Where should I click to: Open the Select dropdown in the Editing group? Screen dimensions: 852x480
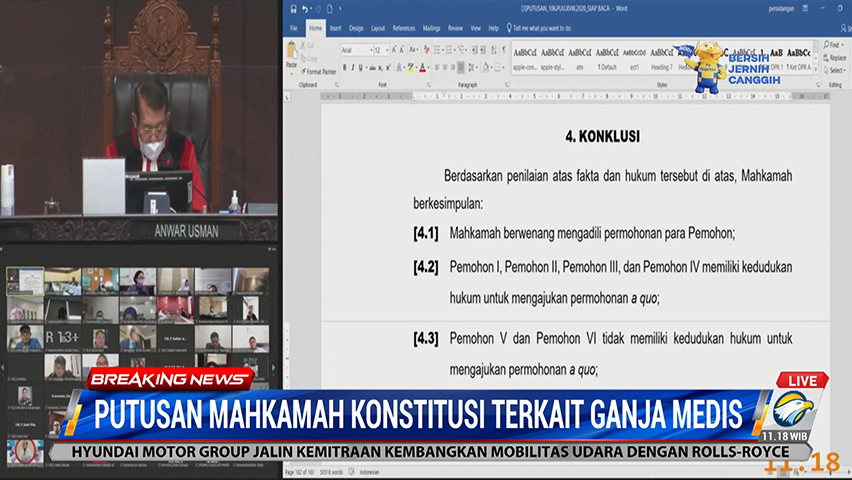835,71
